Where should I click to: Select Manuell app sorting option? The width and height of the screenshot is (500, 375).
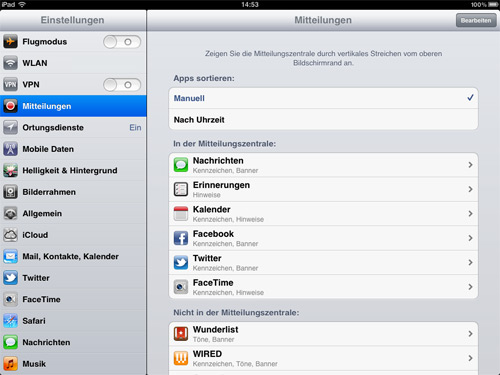click(x=323, y=98)
